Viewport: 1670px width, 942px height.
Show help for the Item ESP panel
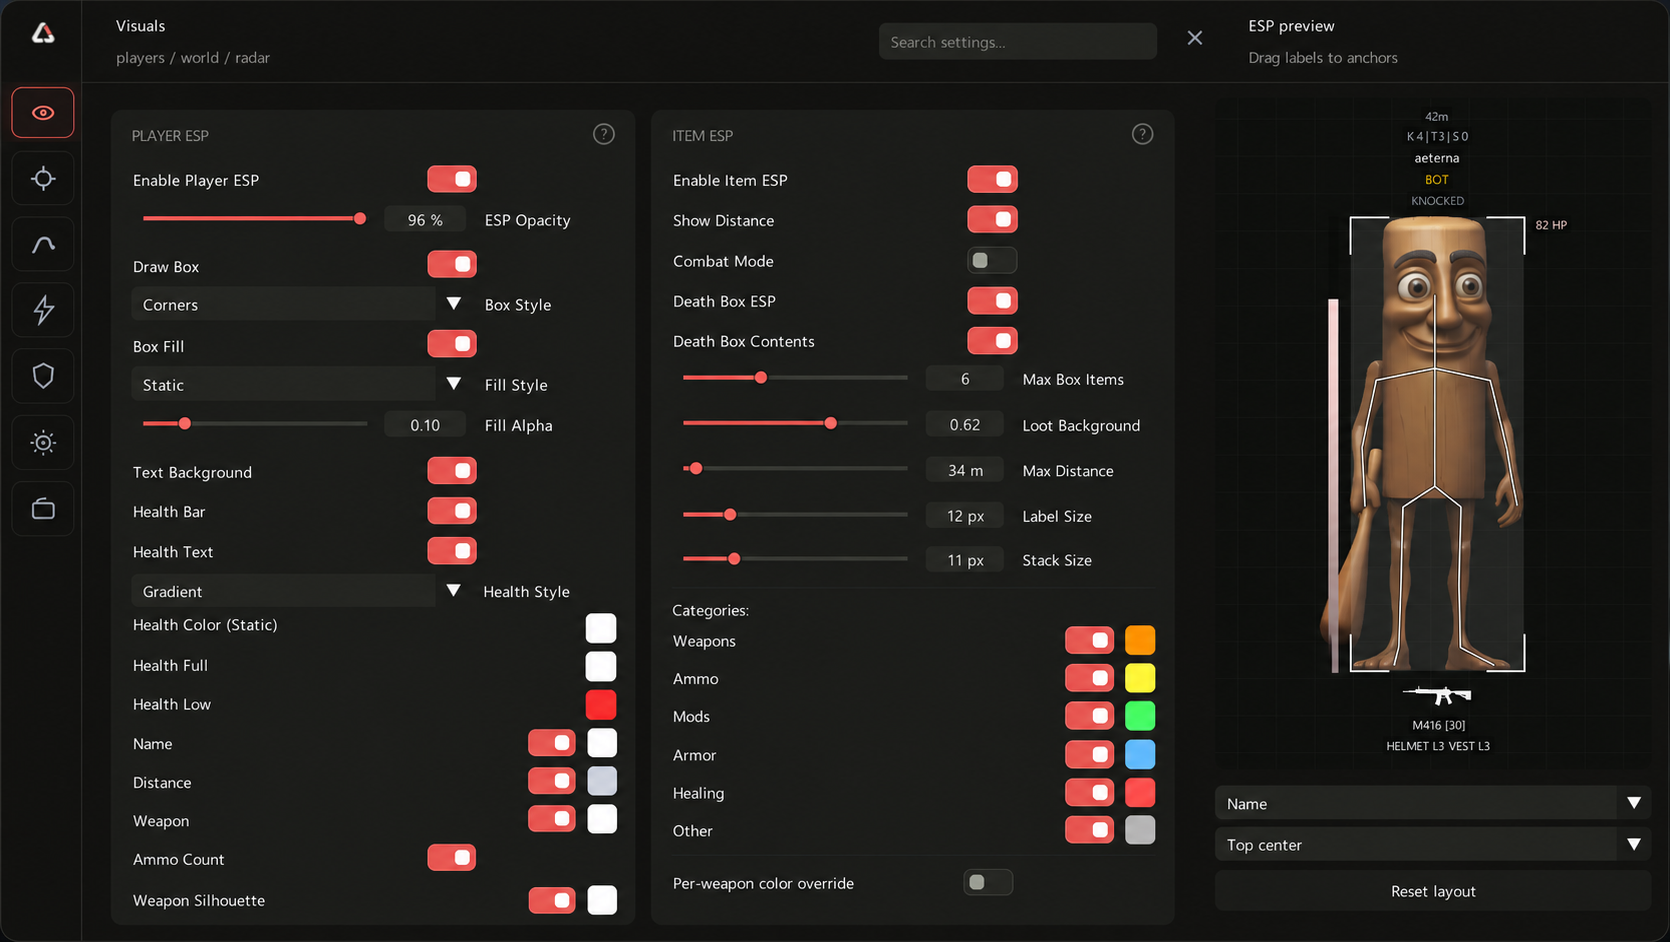click(1142, 134)
